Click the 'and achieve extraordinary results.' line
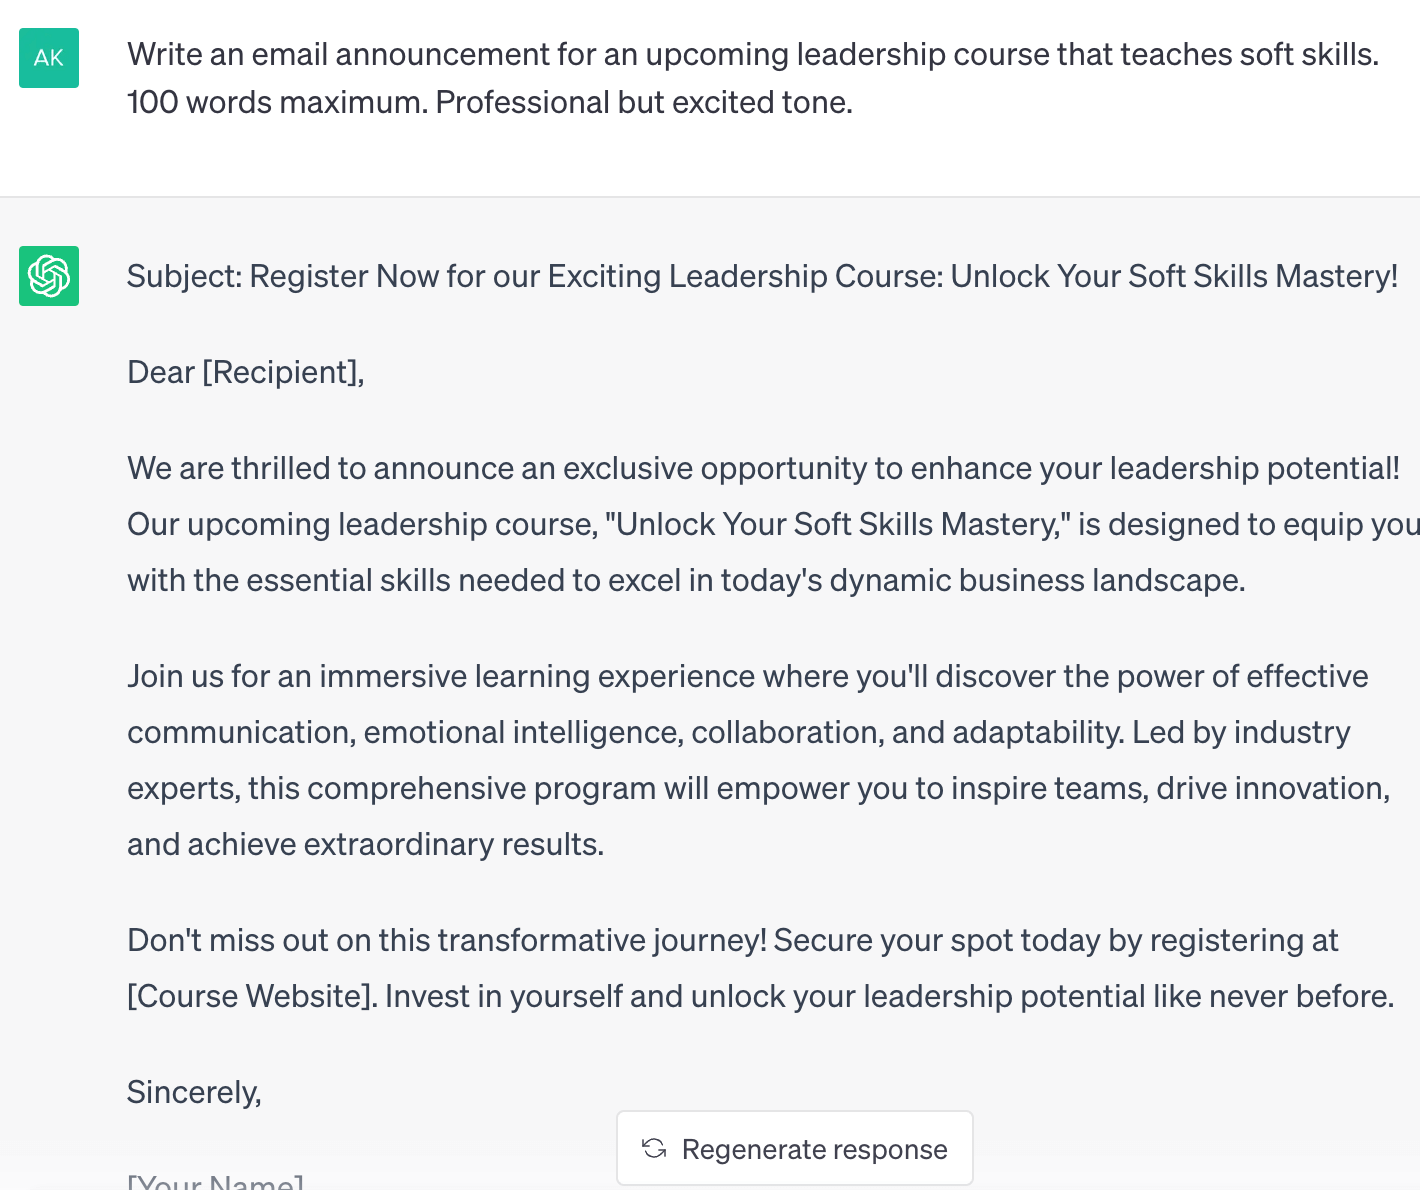 click(x=365, y=844)
